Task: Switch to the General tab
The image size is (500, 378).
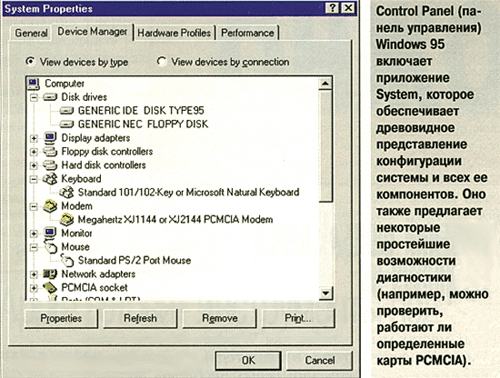Action: click(x=31, y=33)
